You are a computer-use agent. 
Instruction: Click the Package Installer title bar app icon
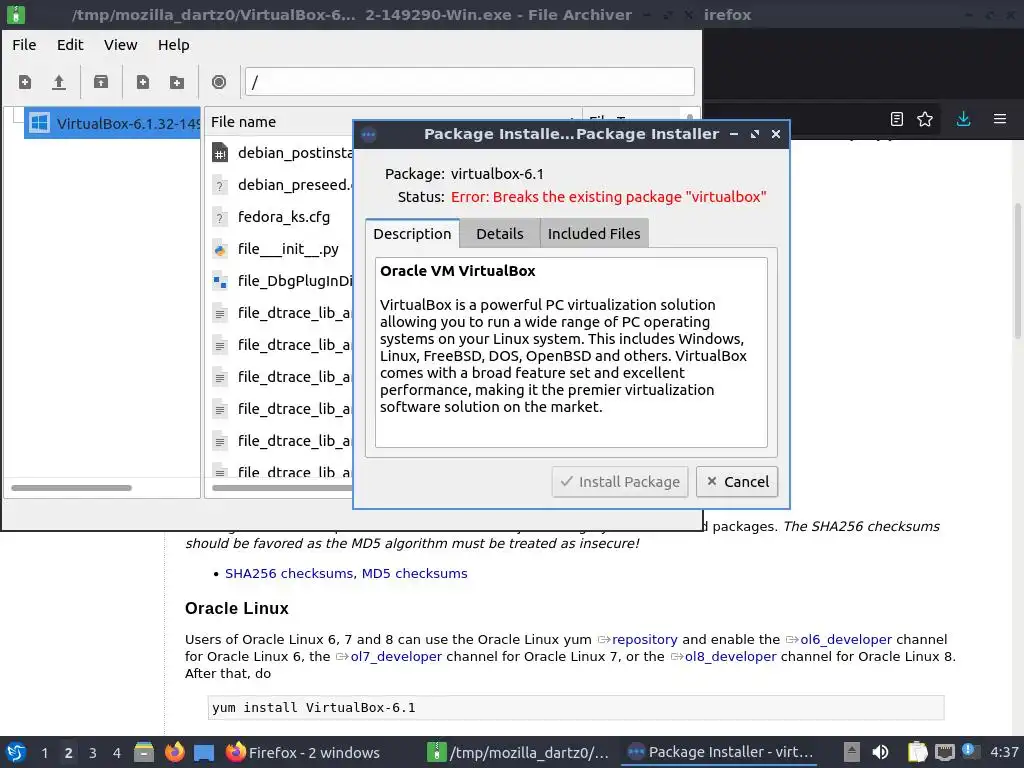(368, 135)
